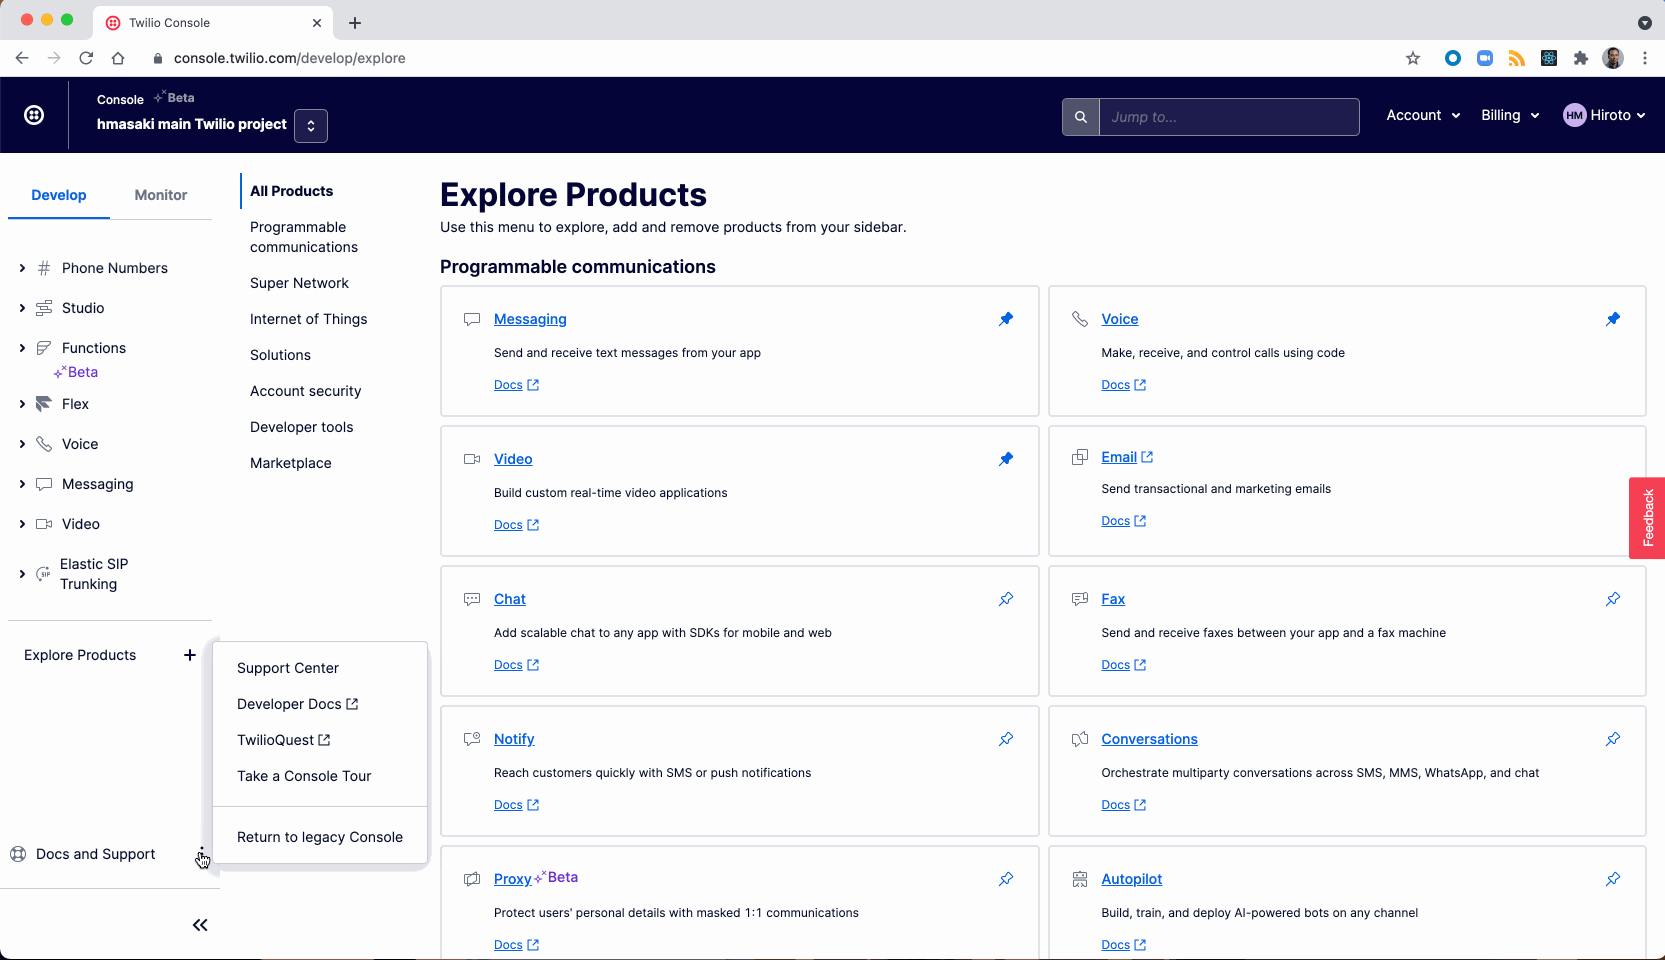Unpin Video product pin
Screen dimensions: 1665x960
coord(1006,459)
